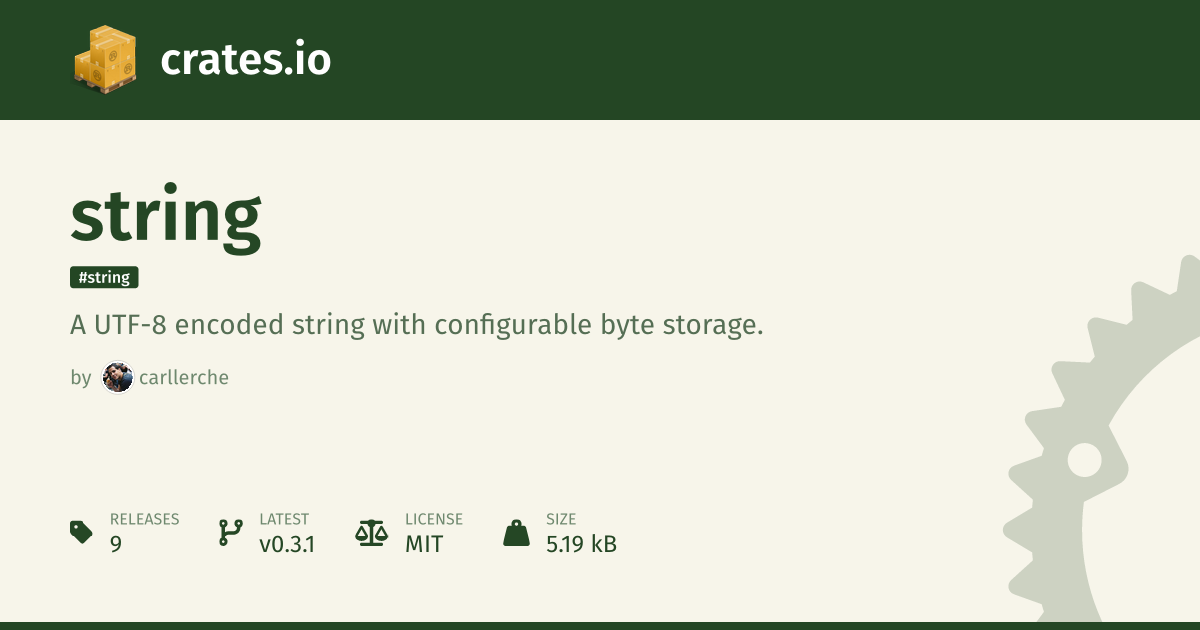The width and height of the screenshot is (1200, 630).
Task: Open the #string keyword tag
Action: (104, 278)
